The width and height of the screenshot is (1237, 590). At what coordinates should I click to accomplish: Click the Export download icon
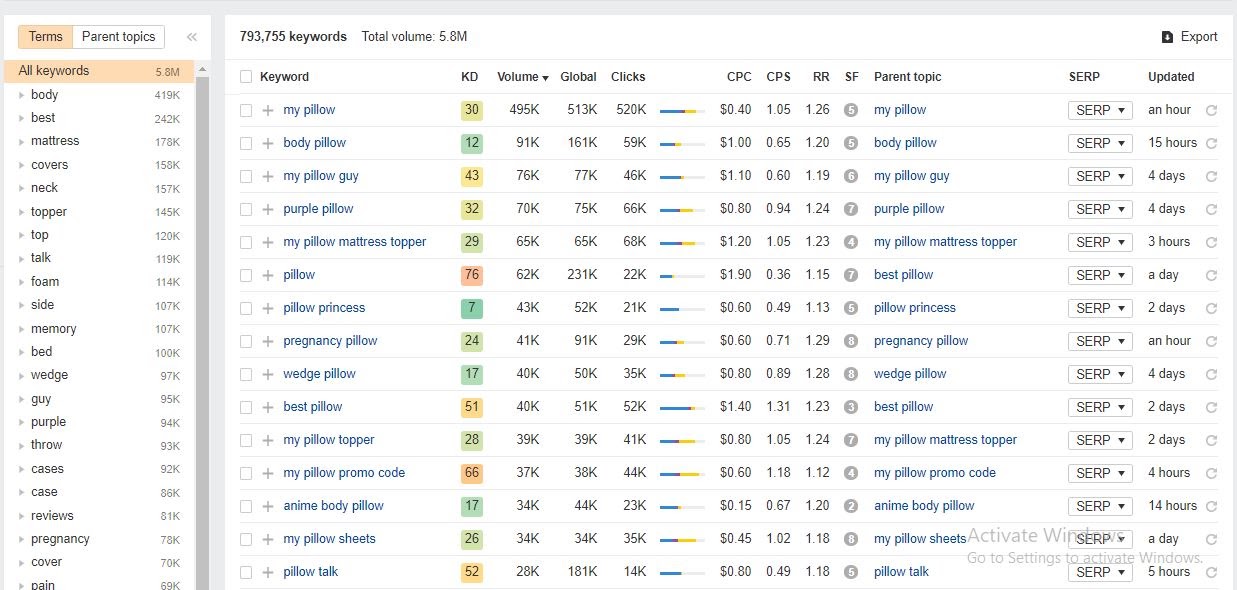pyautogui.click(x=1167, y=37)
